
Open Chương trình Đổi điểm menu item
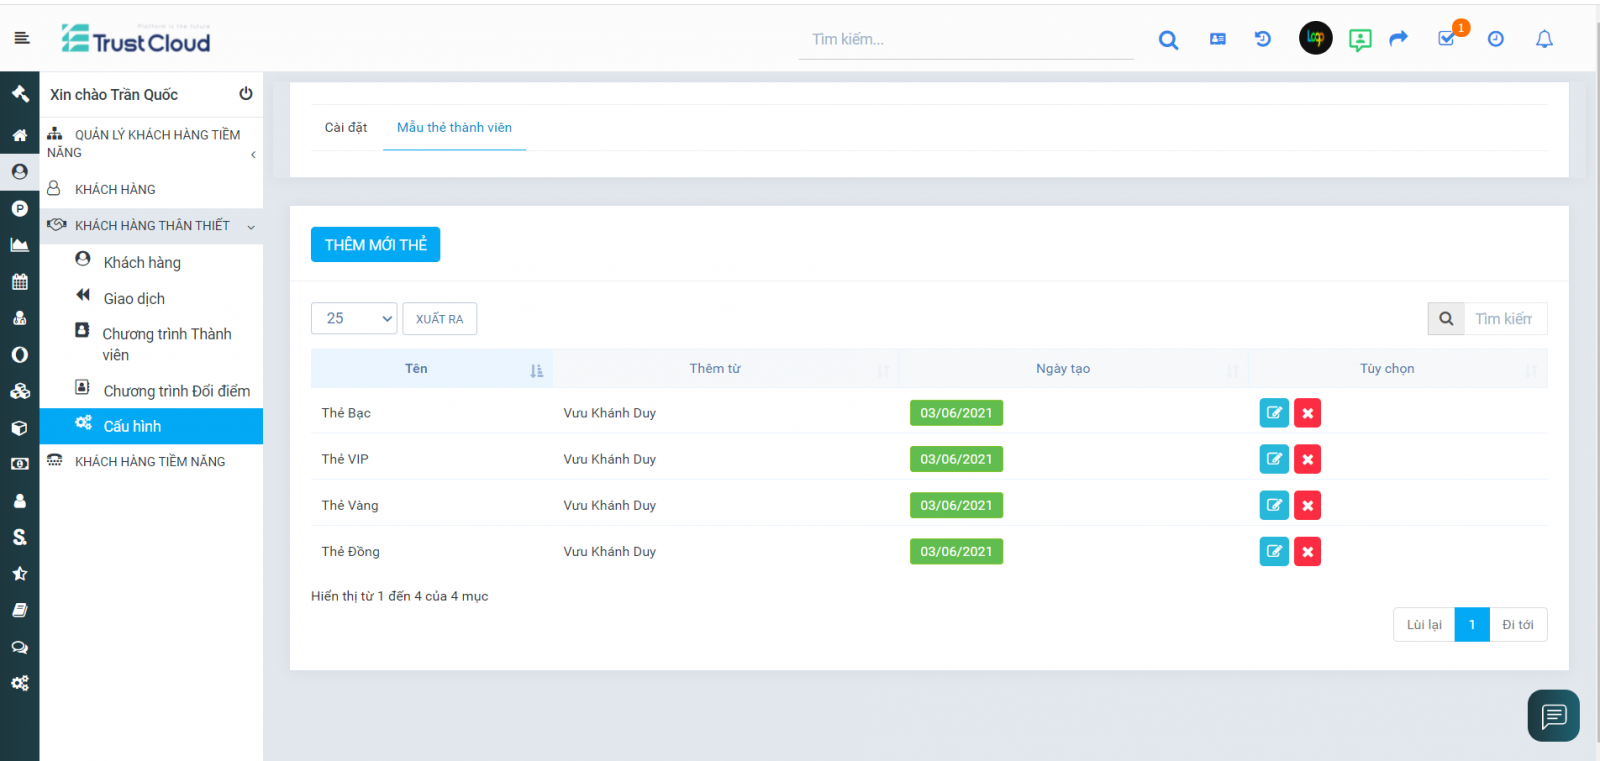(x=176, y=391)
